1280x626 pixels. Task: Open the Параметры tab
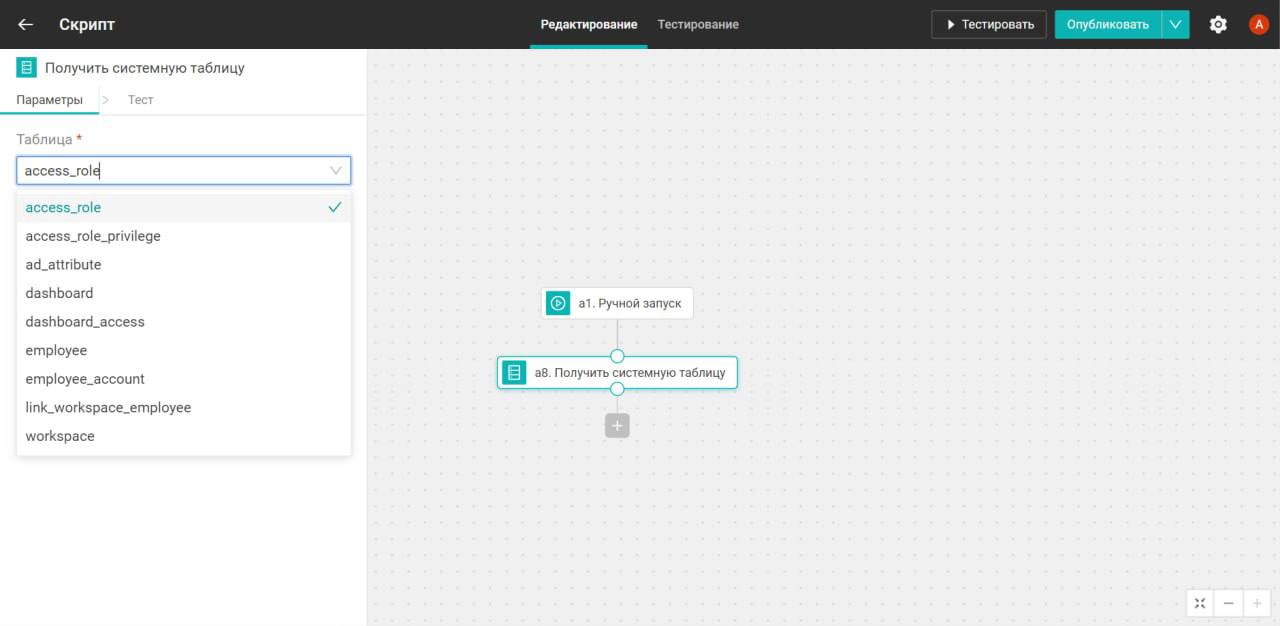50,100
